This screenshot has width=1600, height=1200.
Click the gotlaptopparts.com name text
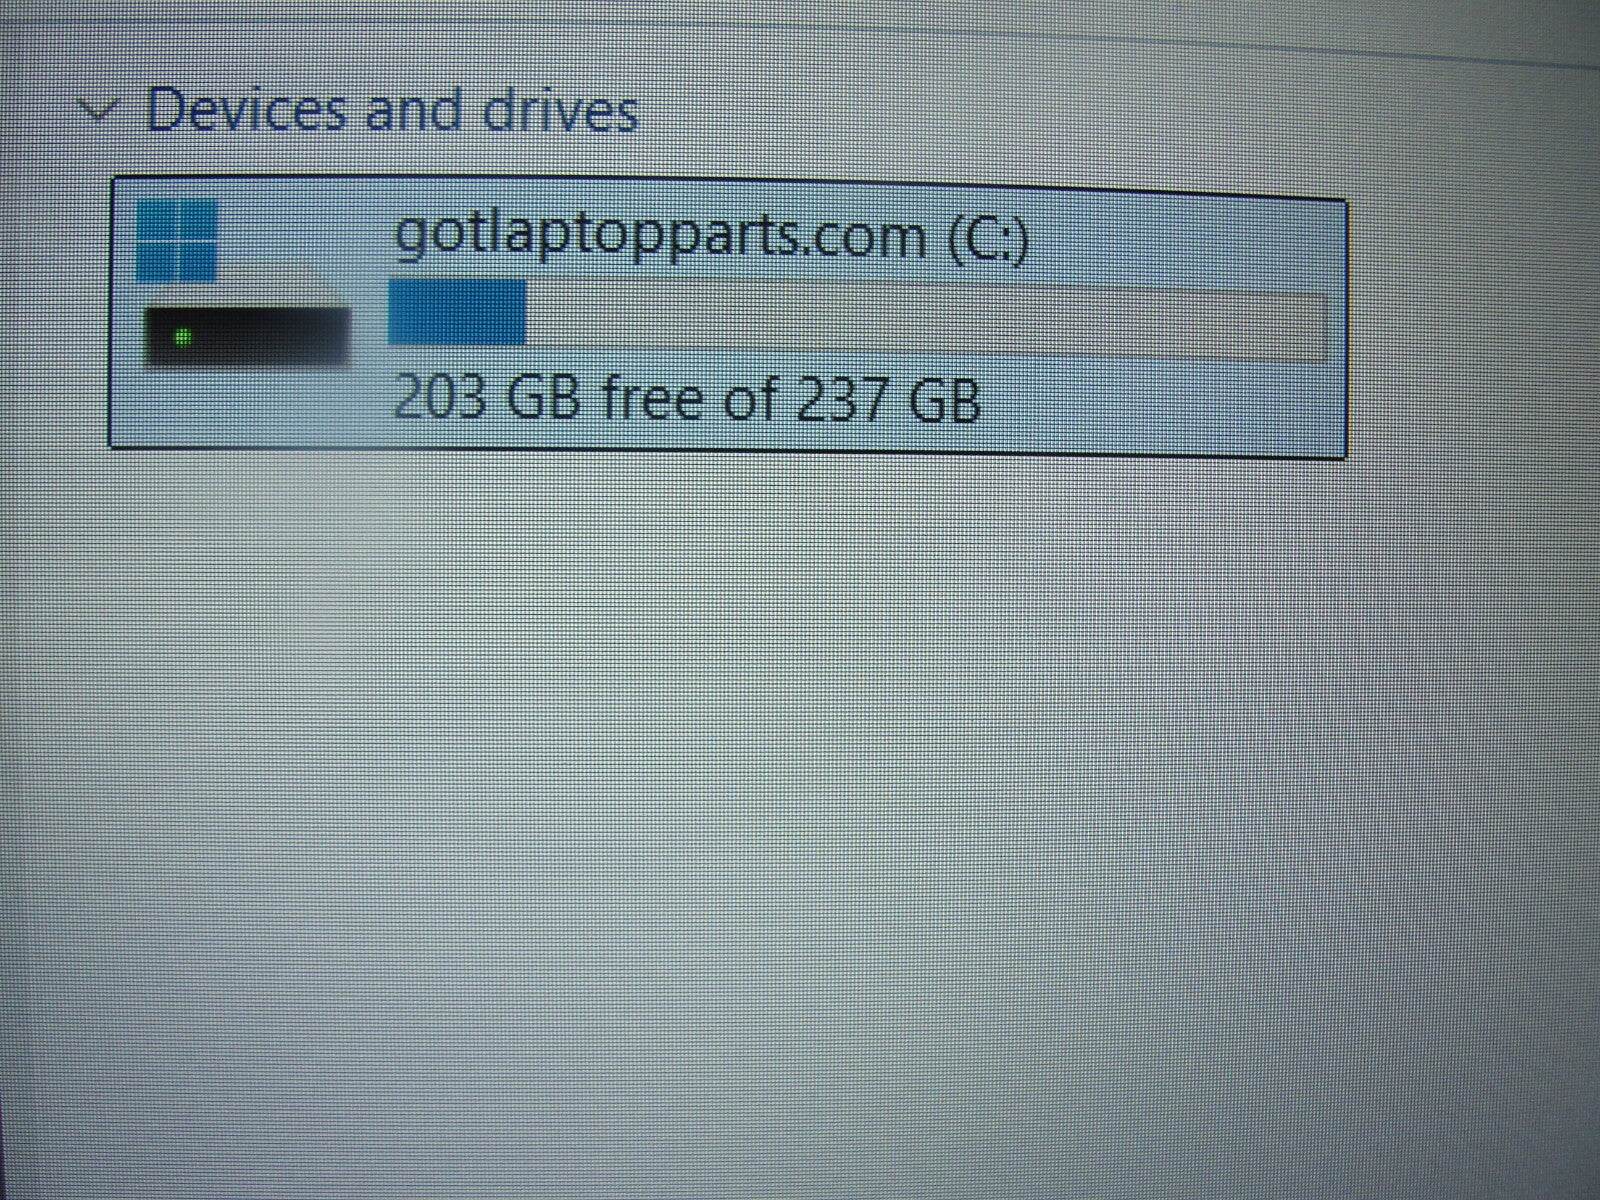point(660,239)
